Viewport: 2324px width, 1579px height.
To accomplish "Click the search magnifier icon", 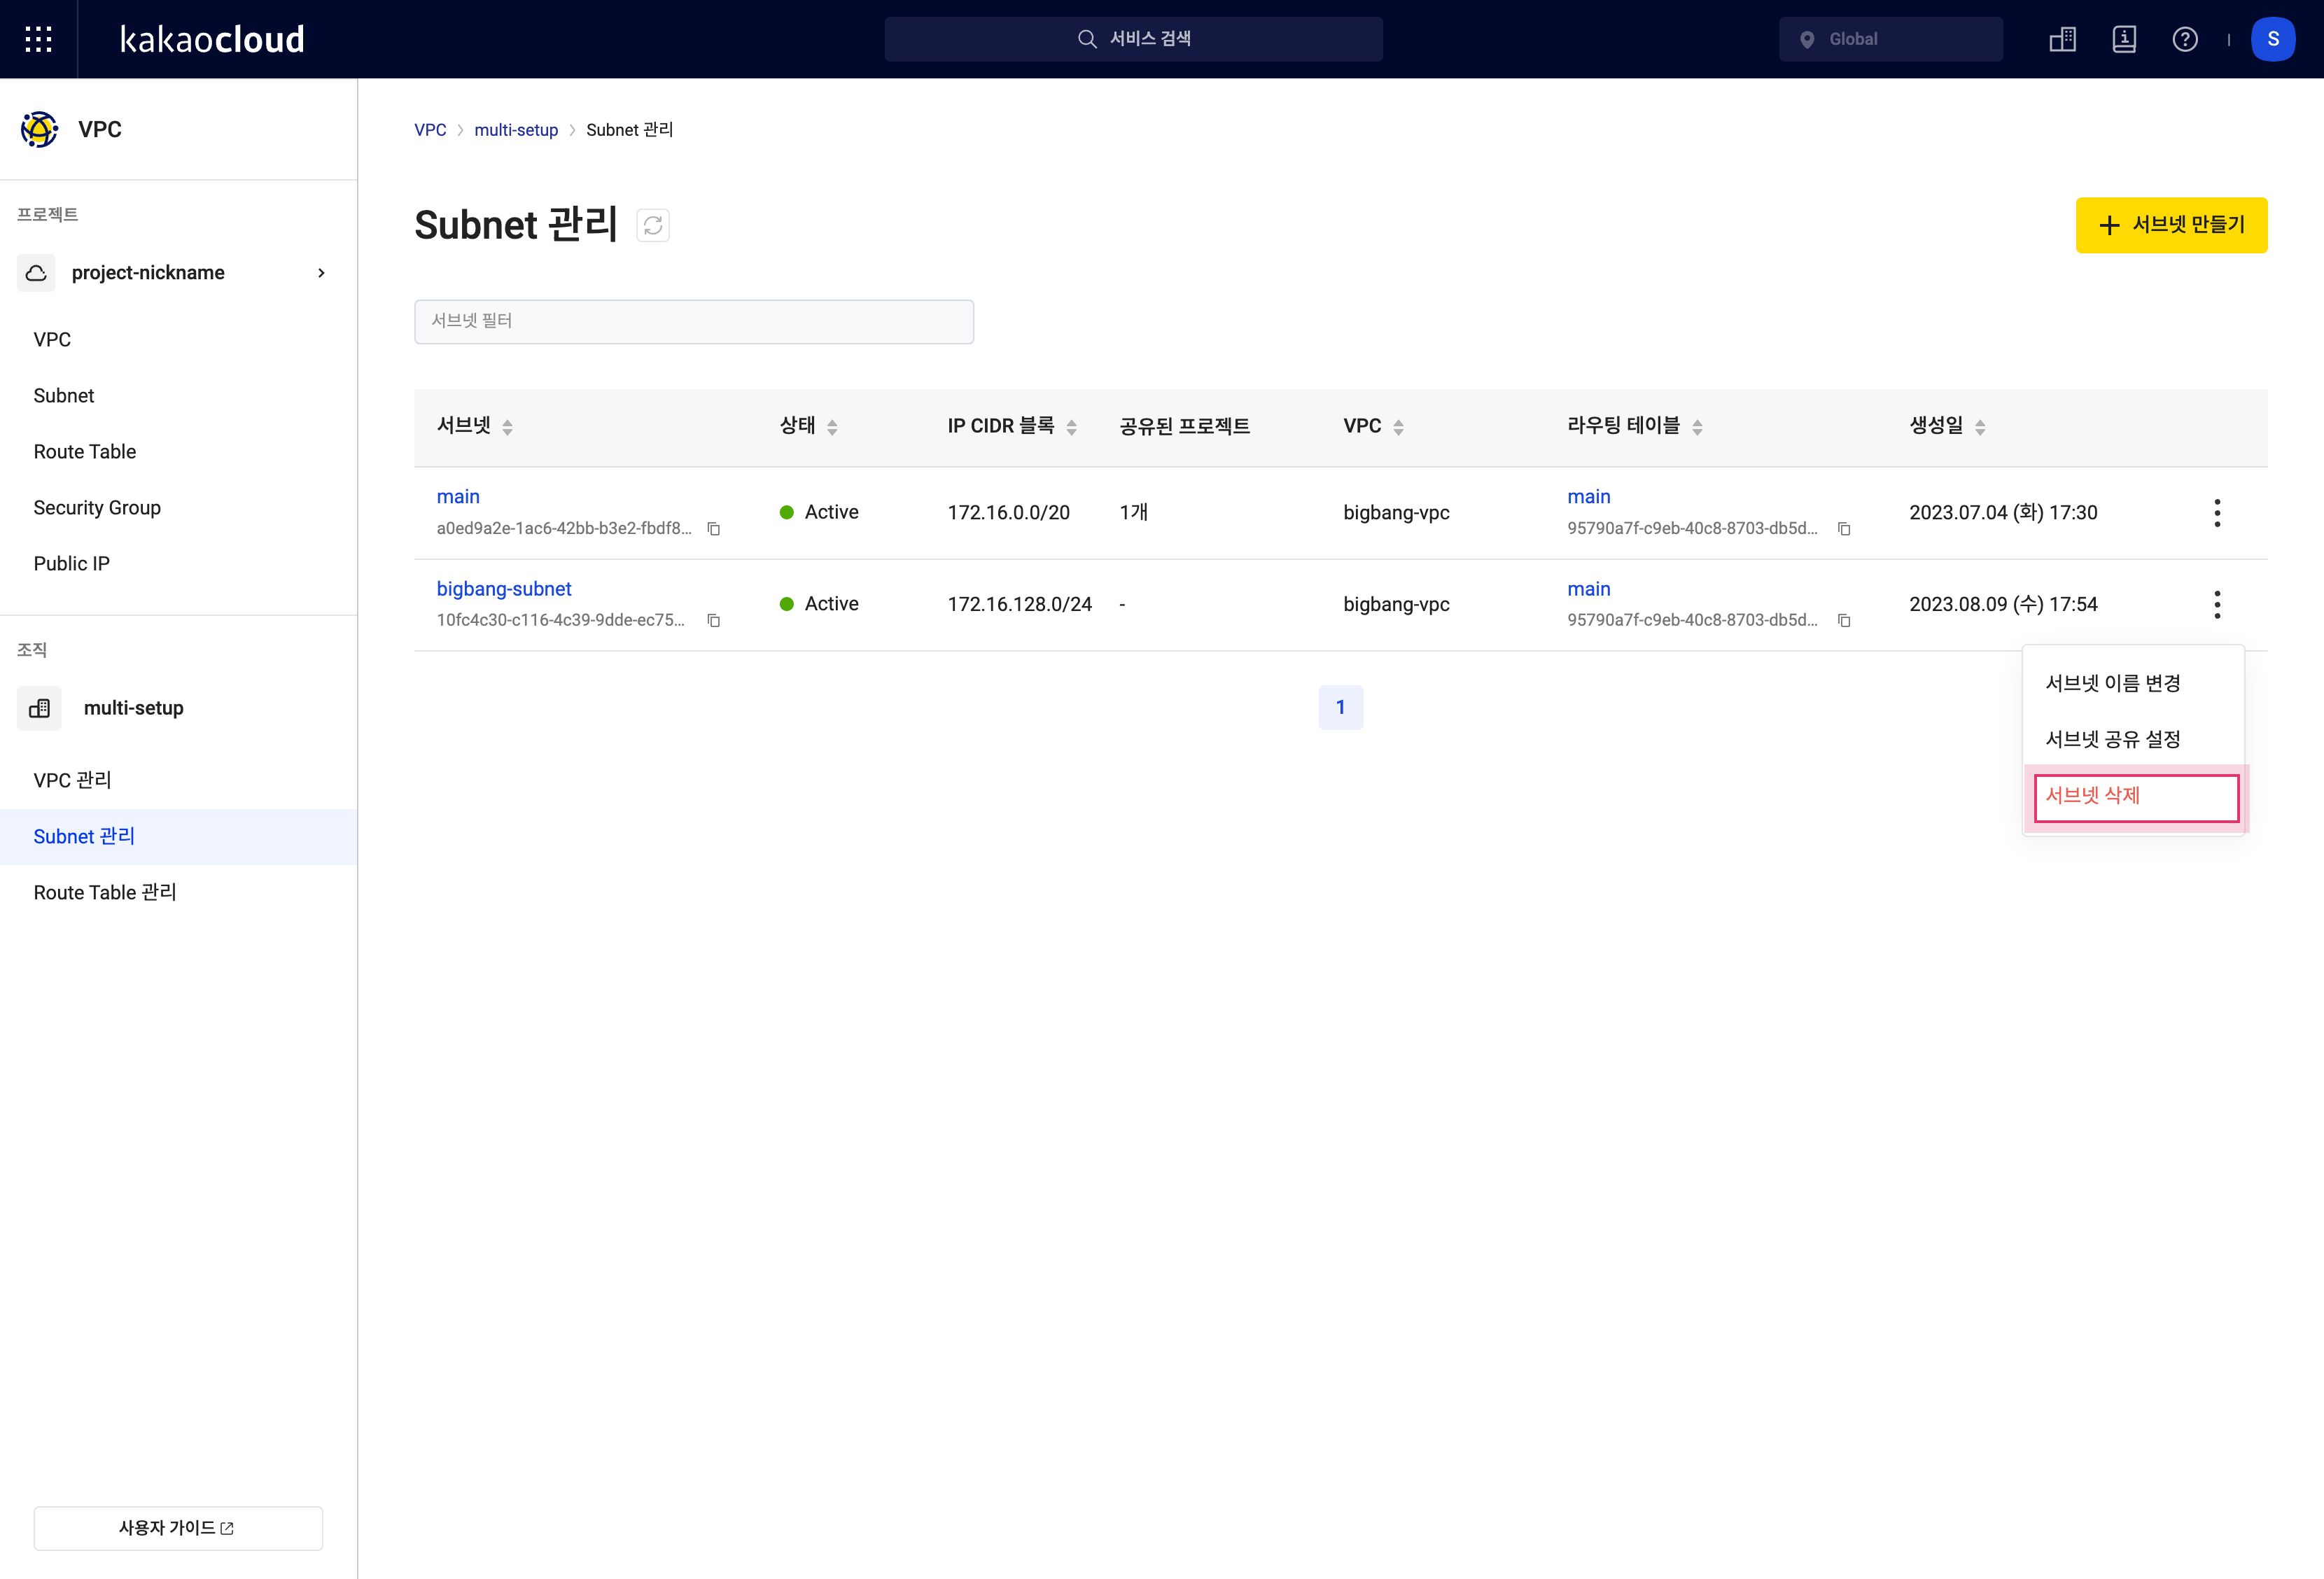I will pyautogui.click(x=1087, y=39).
